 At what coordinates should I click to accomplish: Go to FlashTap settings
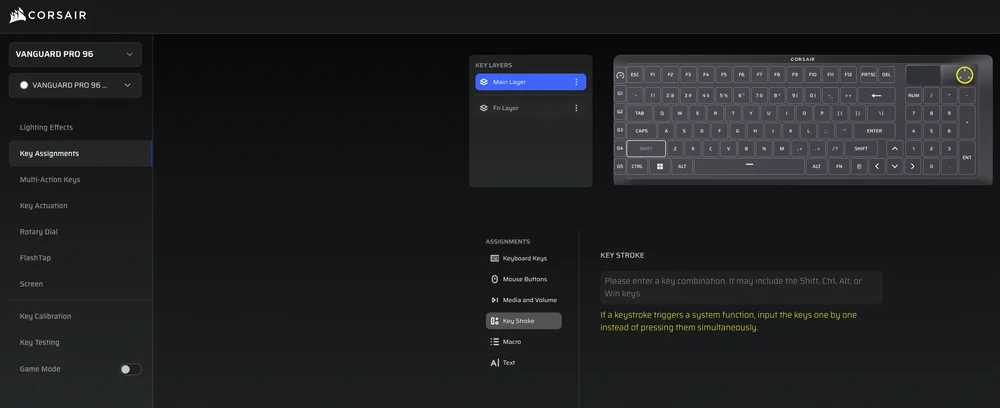[80, 258]
